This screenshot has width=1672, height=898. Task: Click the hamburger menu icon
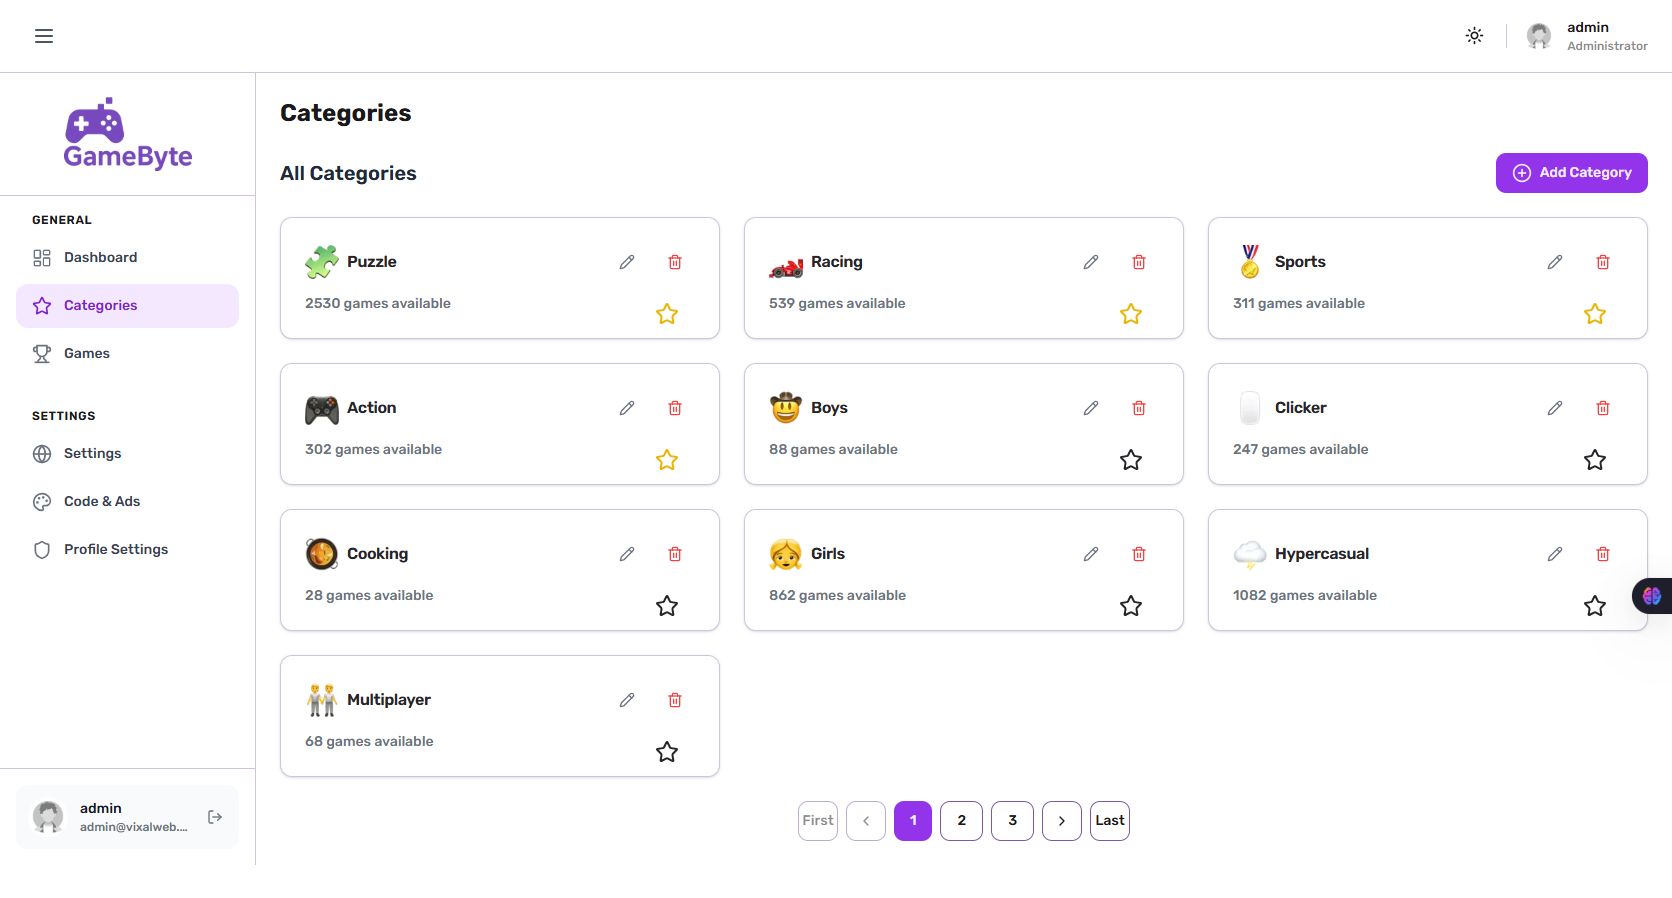coord(44,36)
